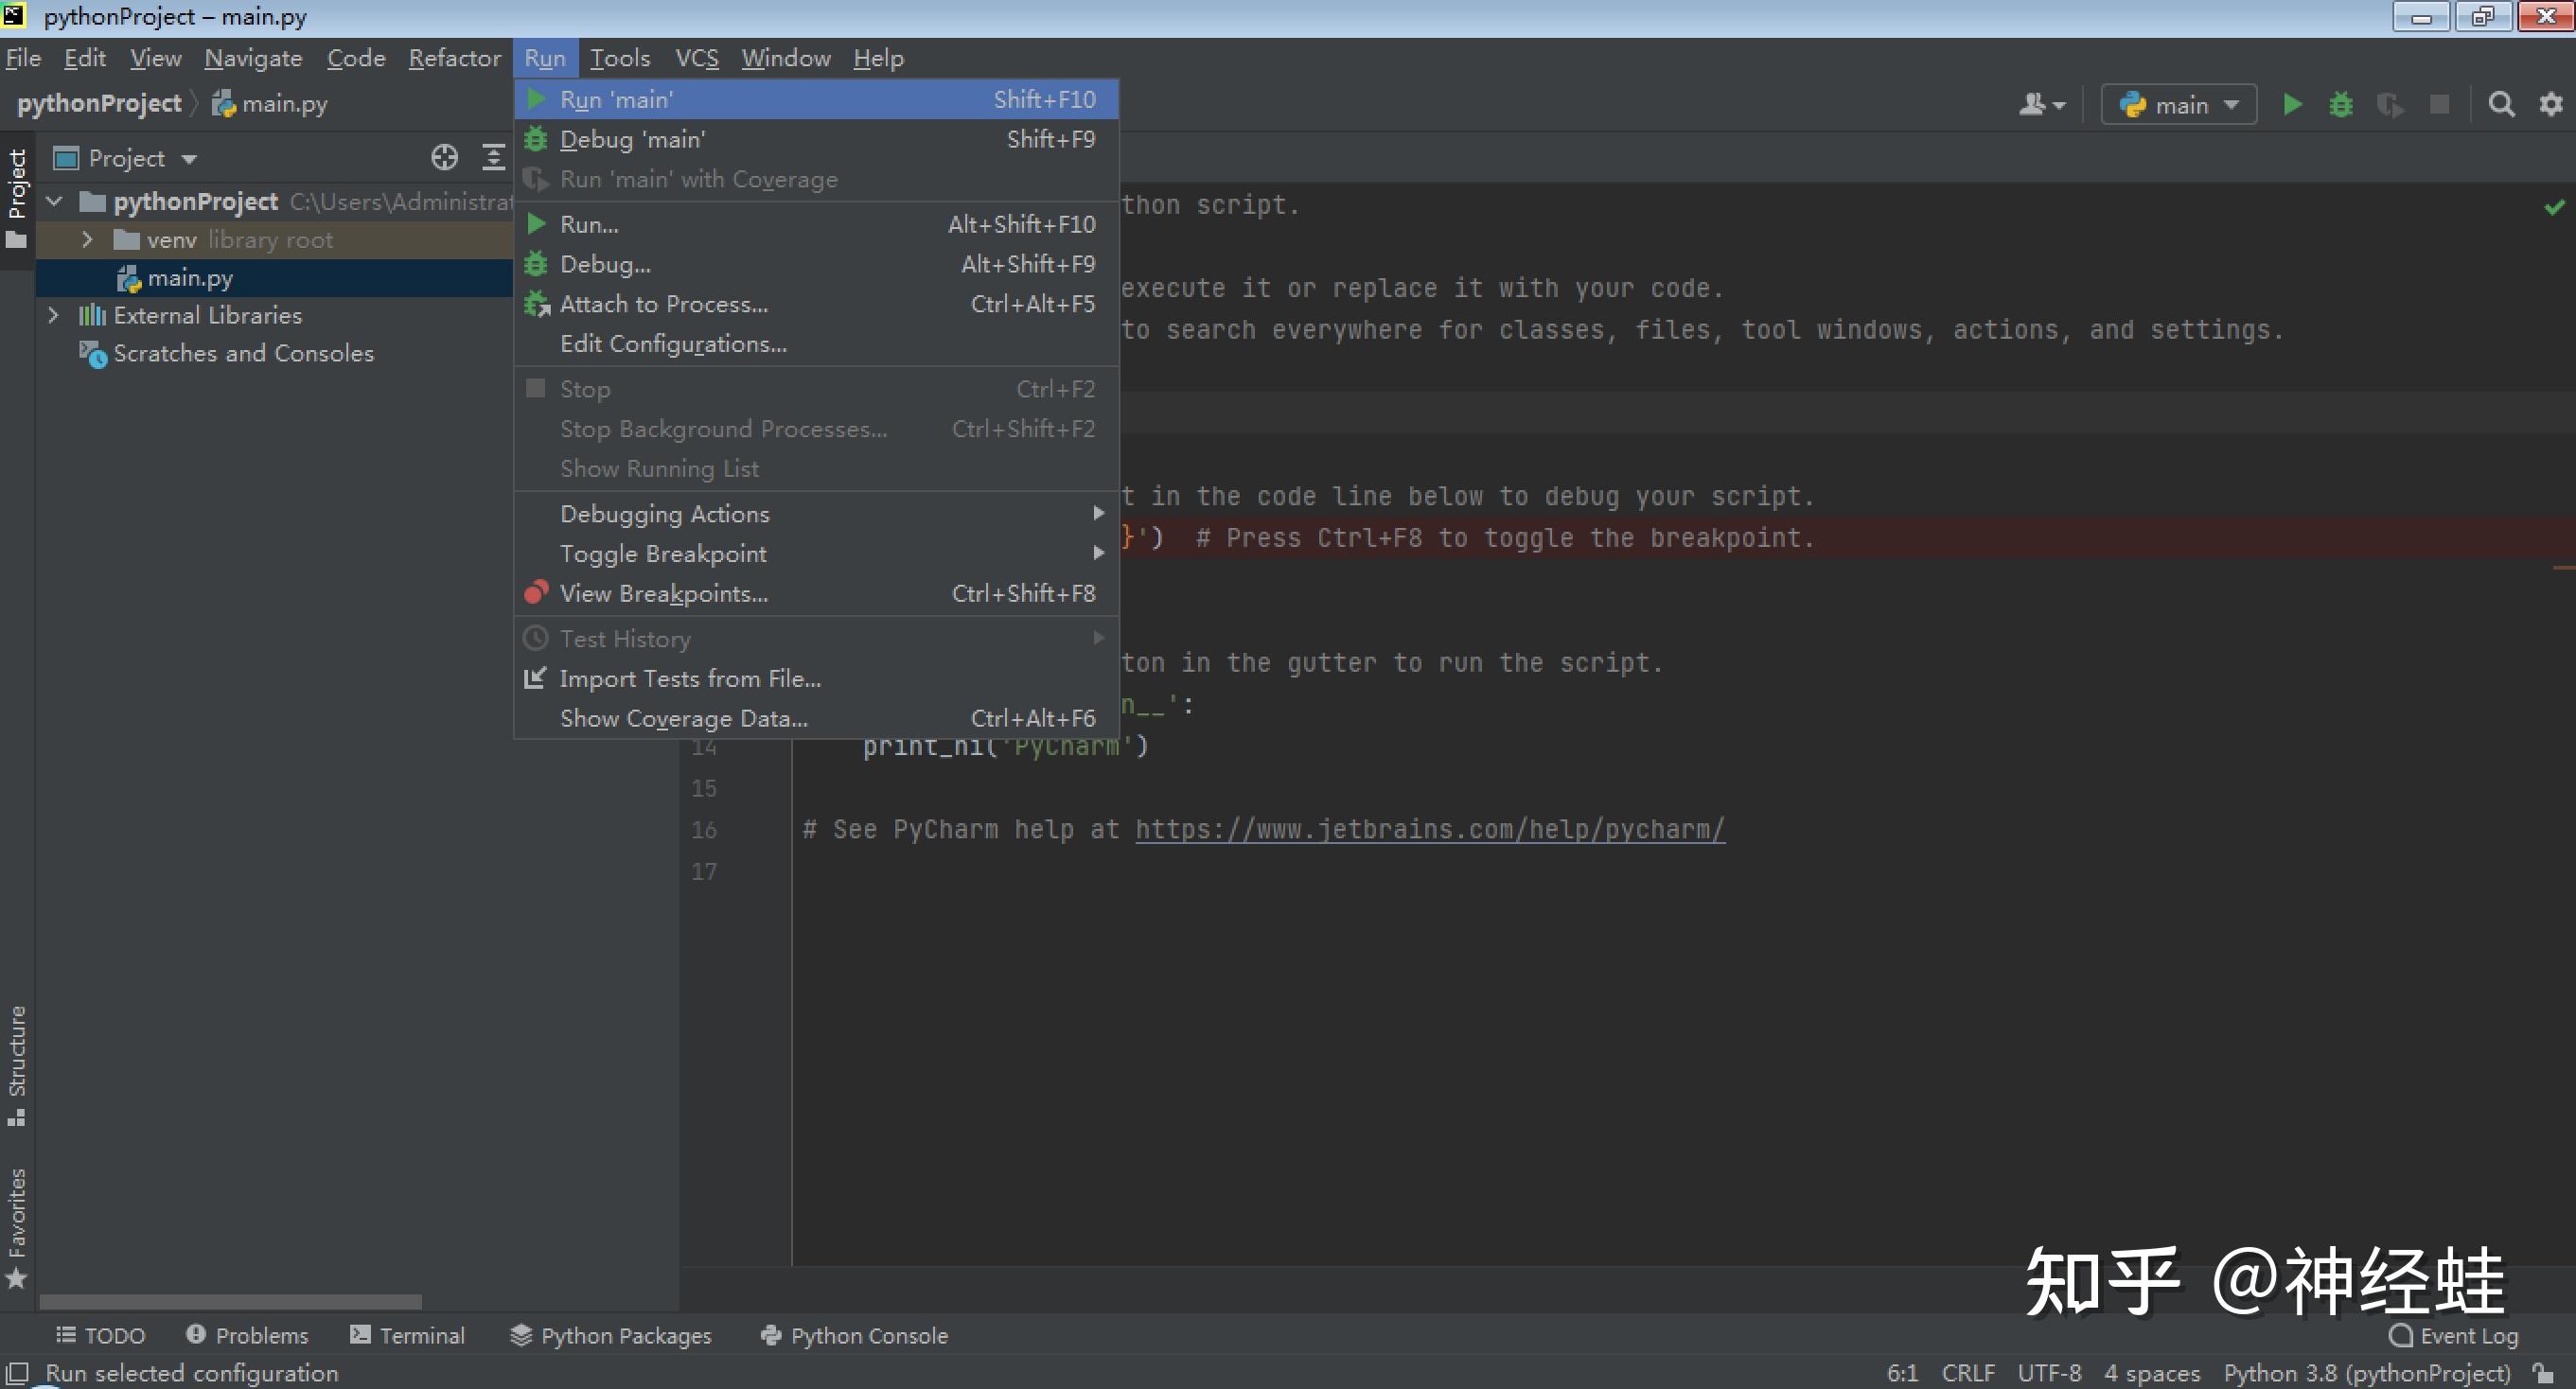Start debugging with the bug icon

click(2340, 103)
